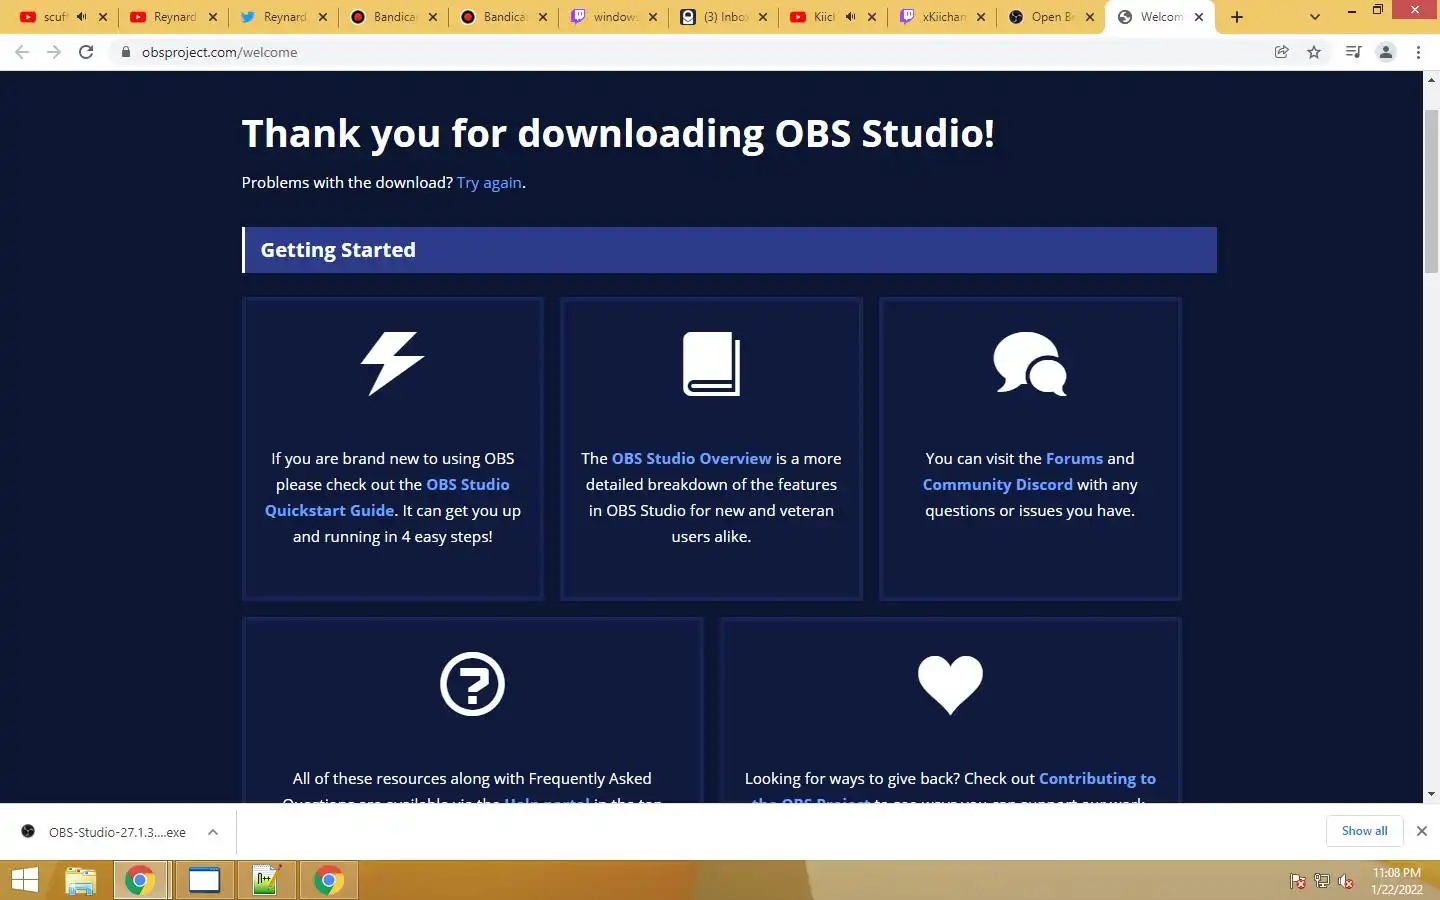
Task: Click the share page icon in address bar
Action: 1281,52
